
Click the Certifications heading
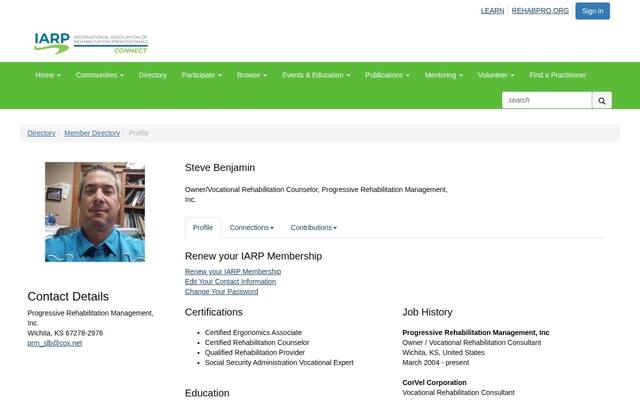pos(213,312)
